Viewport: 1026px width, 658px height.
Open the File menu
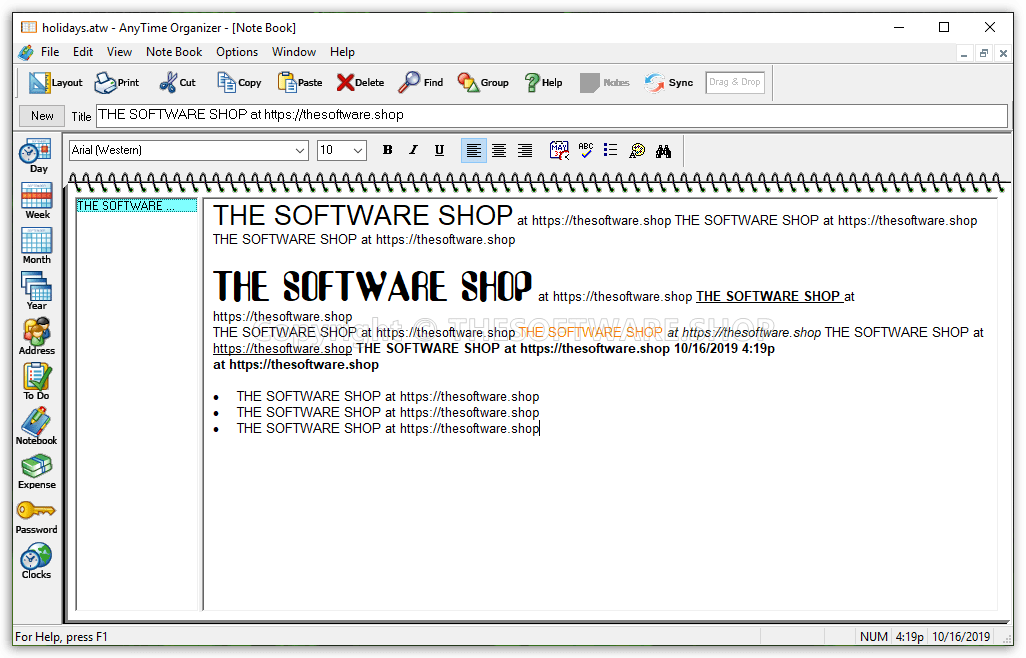click(x=50, y=52)
